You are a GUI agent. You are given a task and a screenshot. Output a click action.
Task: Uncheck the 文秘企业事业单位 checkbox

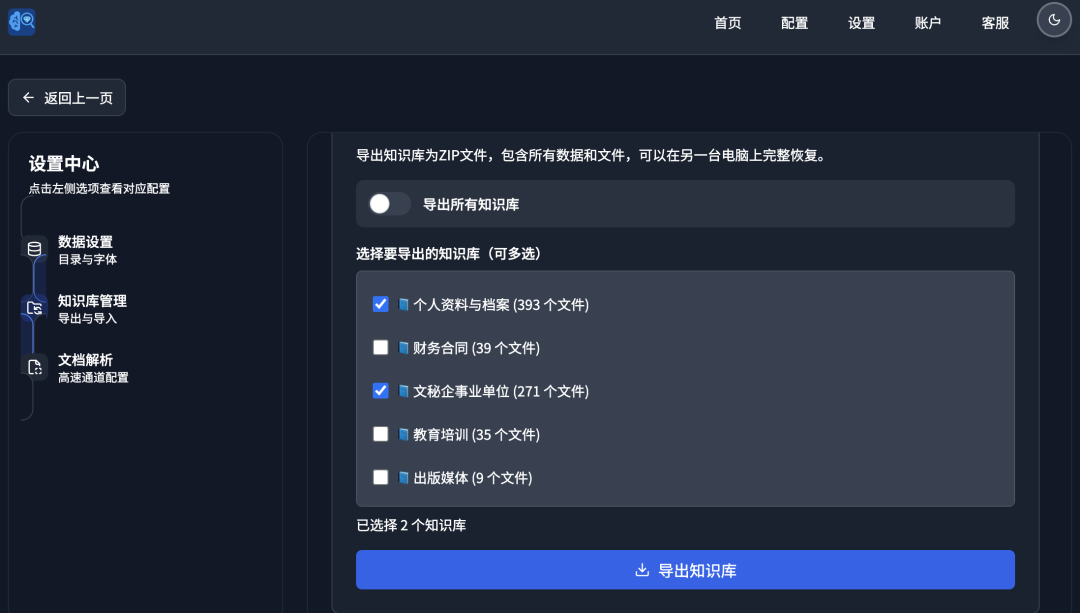[380, 390]
